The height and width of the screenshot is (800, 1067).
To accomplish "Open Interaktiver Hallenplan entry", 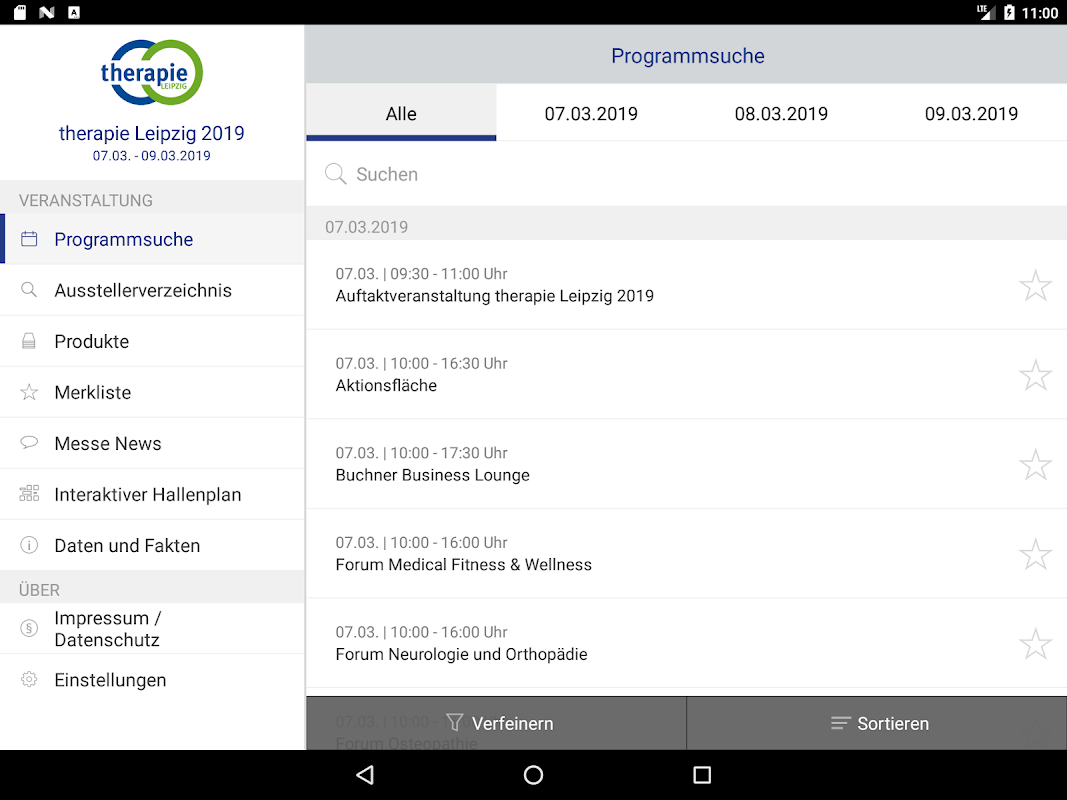I will (x=152, y=494).
